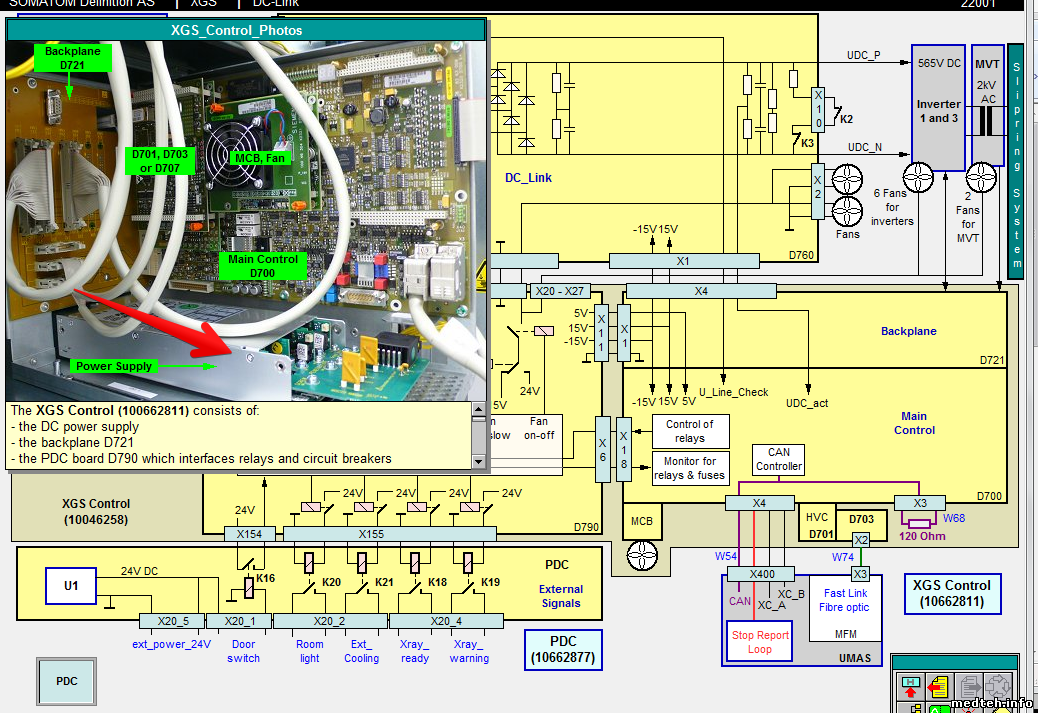The height and width of the screenshot is (713, 1038).
Task: Click the Slipring System vertical bar
Action: 1015,160
